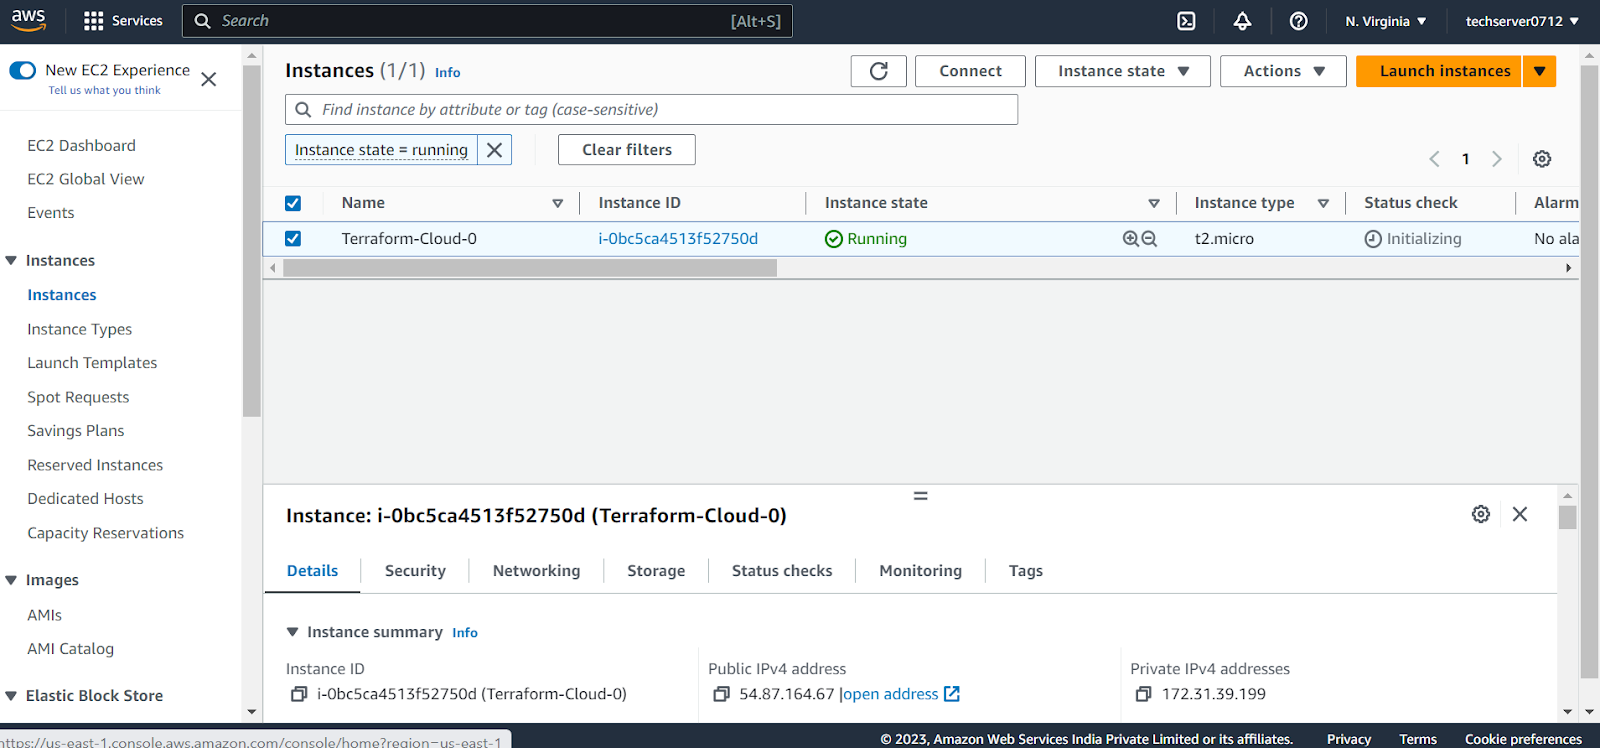Open the techserver0712 account menu
Image resolution: width=1600 pixels, height=748 pixels.
pos(1522,21)
